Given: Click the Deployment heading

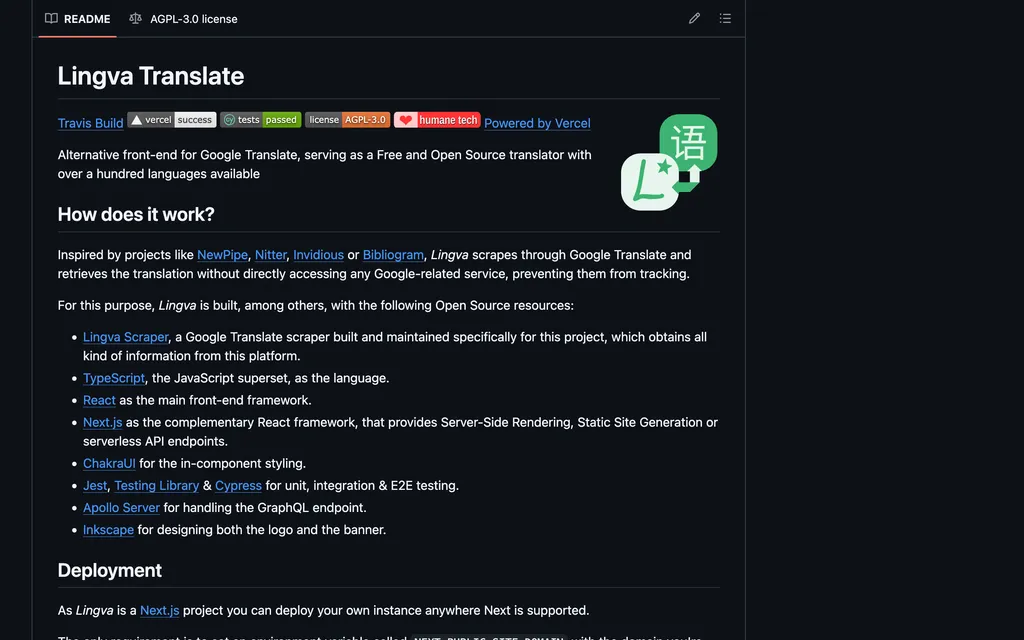Looking at the screenshot, I should [x=110, y=570].
